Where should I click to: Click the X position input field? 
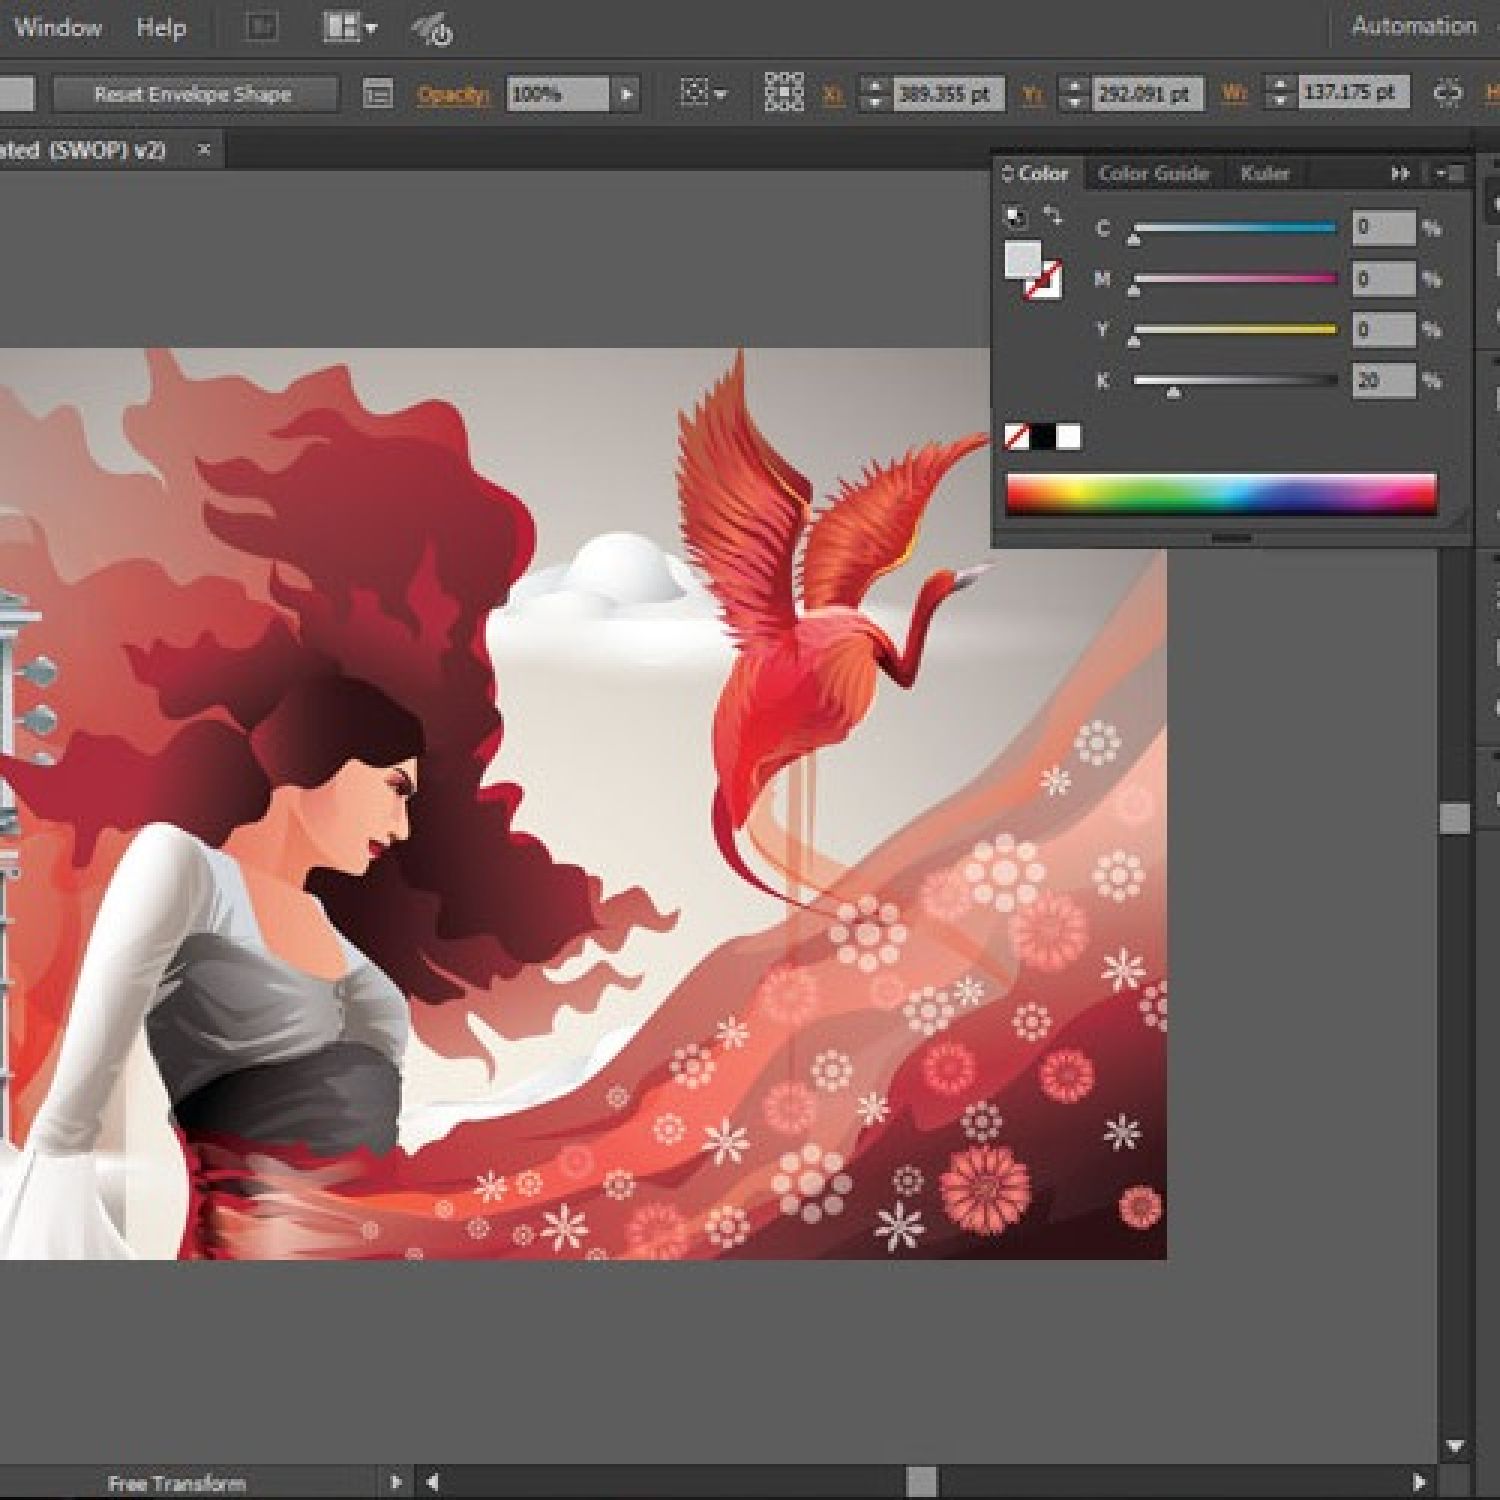point(945,94)
